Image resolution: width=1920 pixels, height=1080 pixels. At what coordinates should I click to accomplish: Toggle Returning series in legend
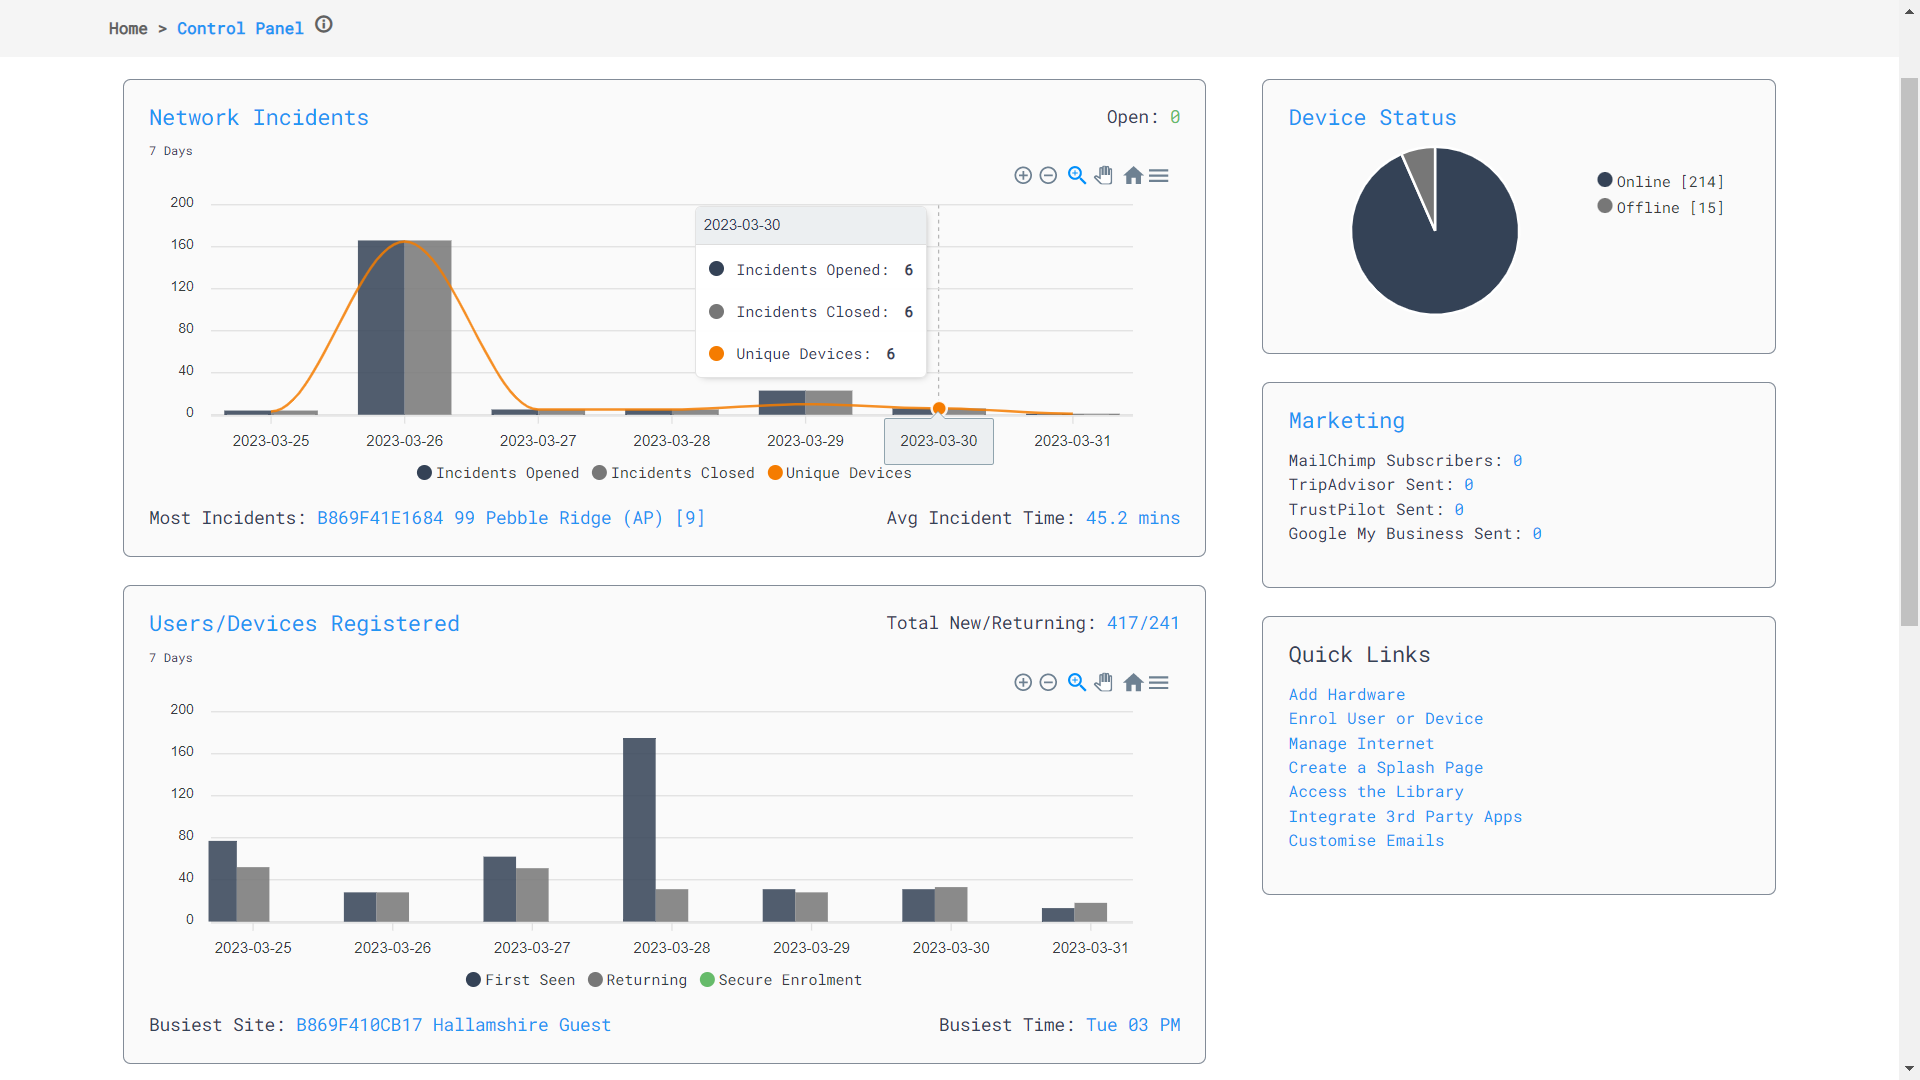pos(638,980)
